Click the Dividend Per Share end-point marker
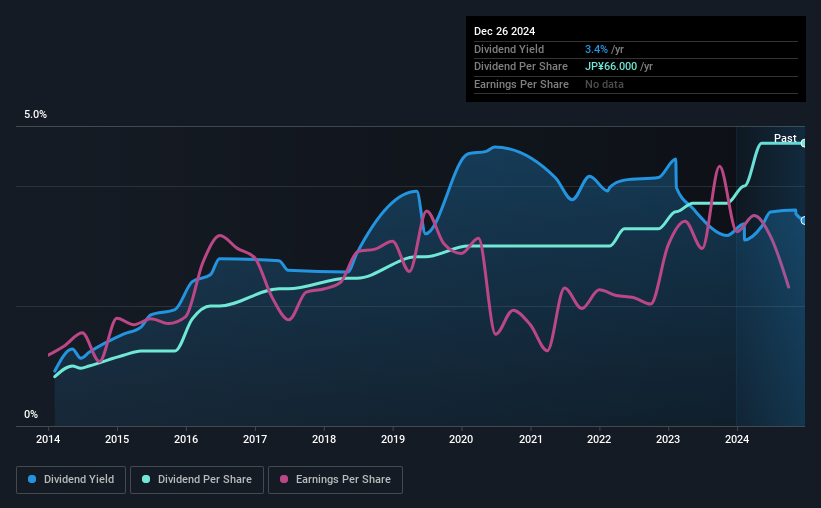 point(804,143)
